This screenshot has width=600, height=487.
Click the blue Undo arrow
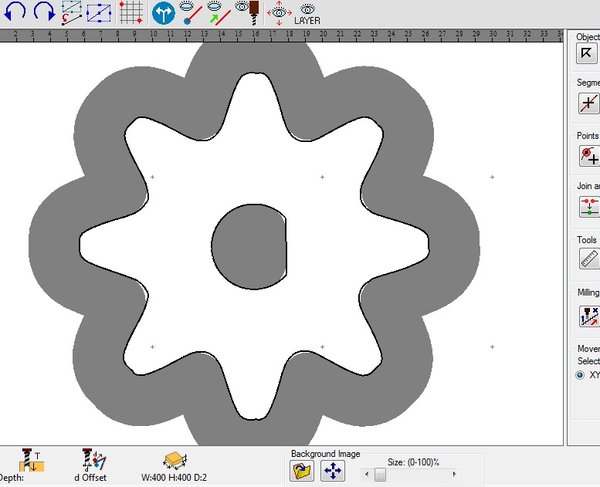pyautogui.click(x=15, y=12)
